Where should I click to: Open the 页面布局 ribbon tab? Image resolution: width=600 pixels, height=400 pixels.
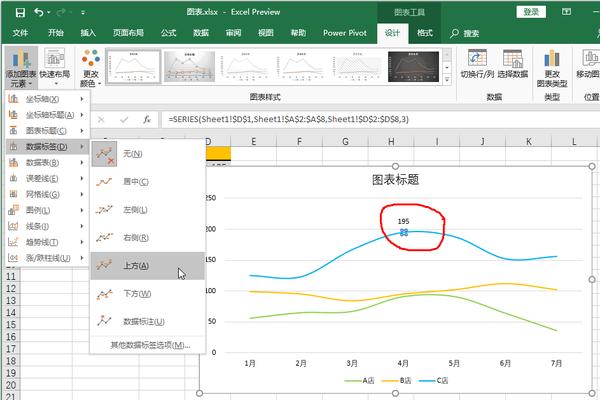(x=128, y=33)
